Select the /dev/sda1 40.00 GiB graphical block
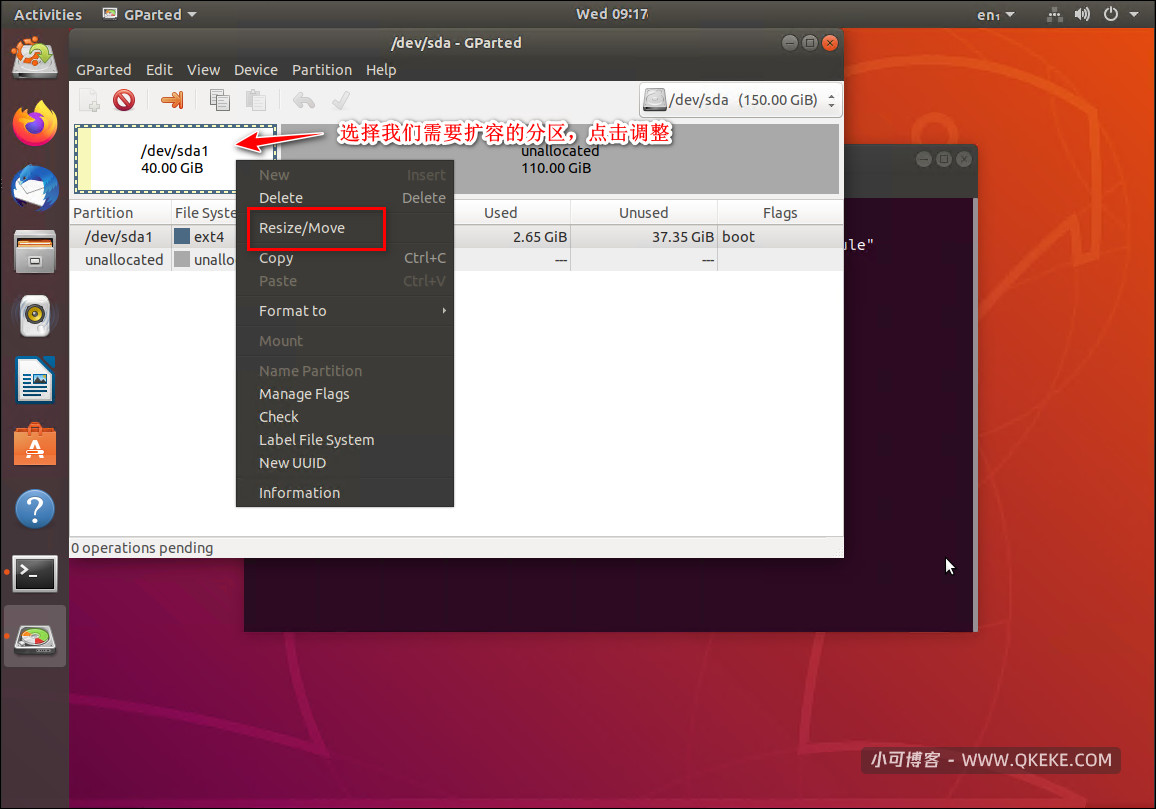Viewport: 1156px width, 809px height. 175,159
